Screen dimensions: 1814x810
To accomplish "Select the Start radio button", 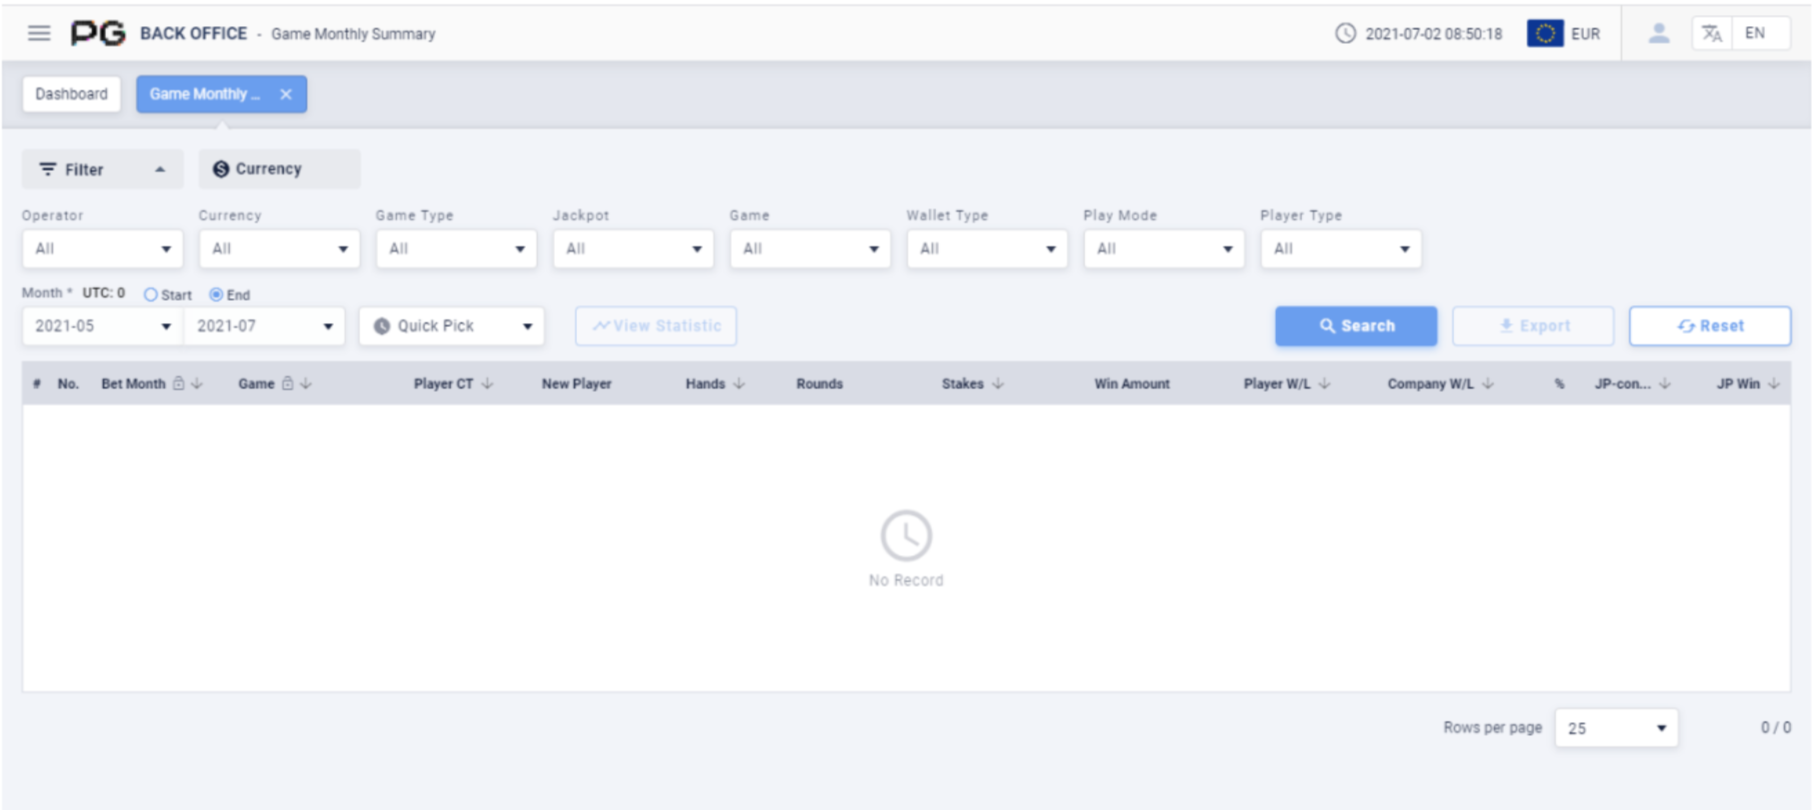I will 151,295.
